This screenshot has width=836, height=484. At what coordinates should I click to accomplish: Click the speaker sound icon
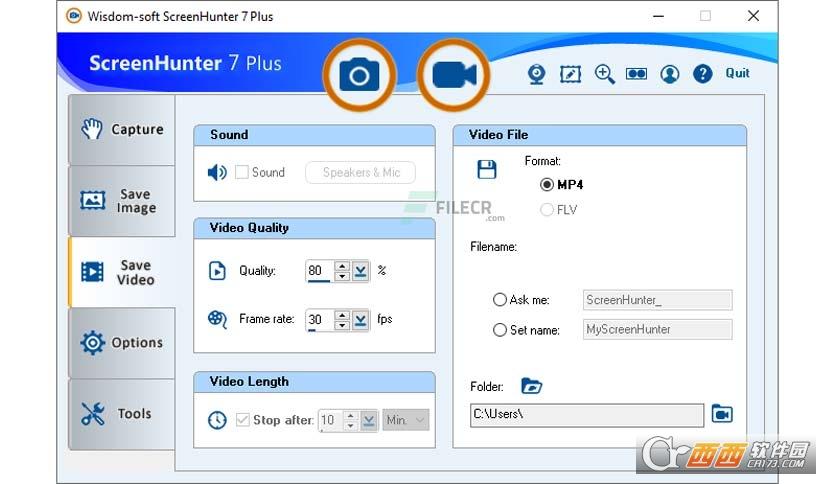pos(217,172)
